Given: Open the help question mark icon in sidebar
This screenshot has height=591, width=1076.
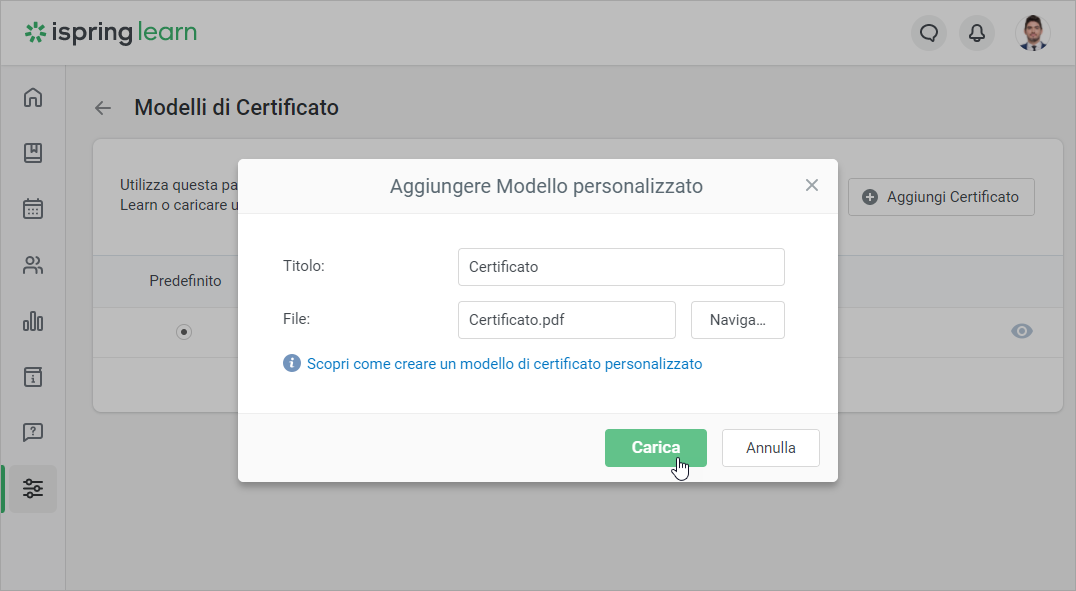Looking at the screenshot, I should (x=33, y=433).
